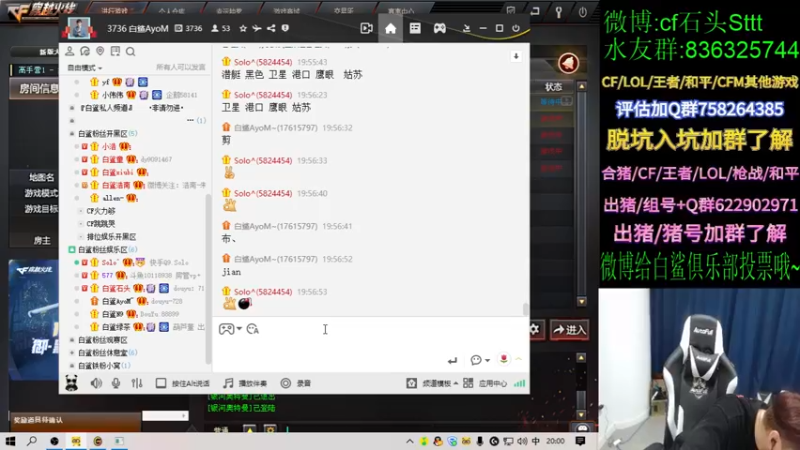Select user 小伟伟 in channel list
The width and height of the screenshot is (800, 450).
point(112,95)
